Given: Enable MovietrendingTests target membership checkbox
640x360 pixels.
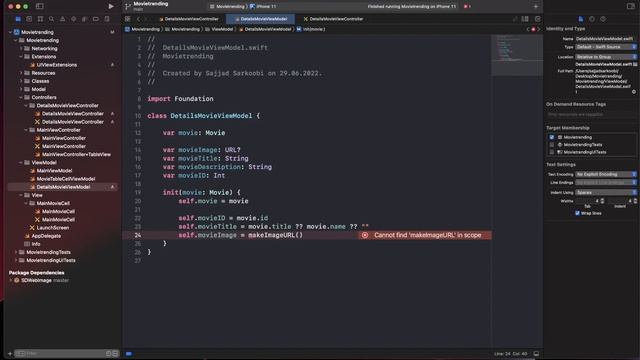Looking at the screenshot, I should [x=552, y=144].
